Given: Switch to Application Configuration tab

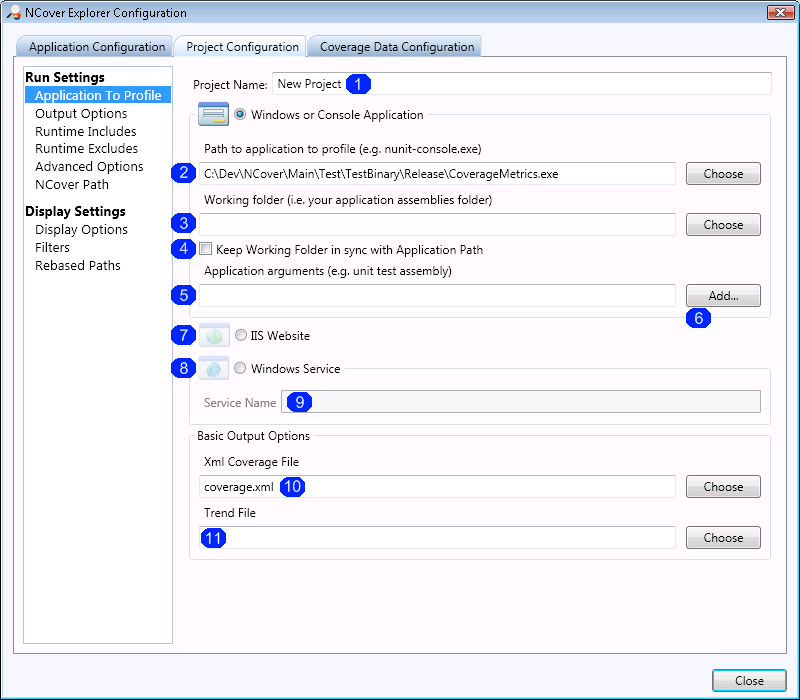Looking at the screenshot, I should coord(94,46).
